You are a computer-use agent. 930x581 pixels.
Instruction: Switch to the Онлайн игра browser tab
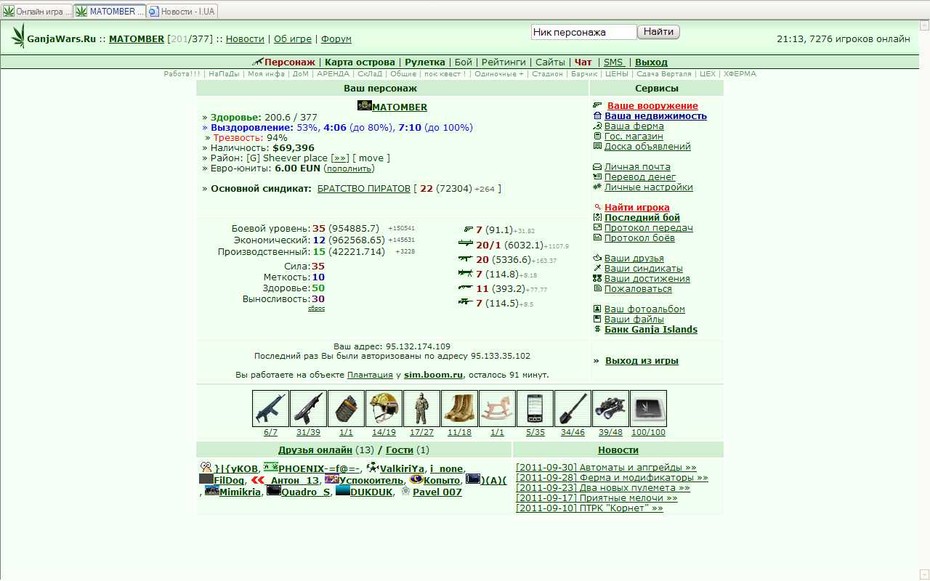[37, 11]
